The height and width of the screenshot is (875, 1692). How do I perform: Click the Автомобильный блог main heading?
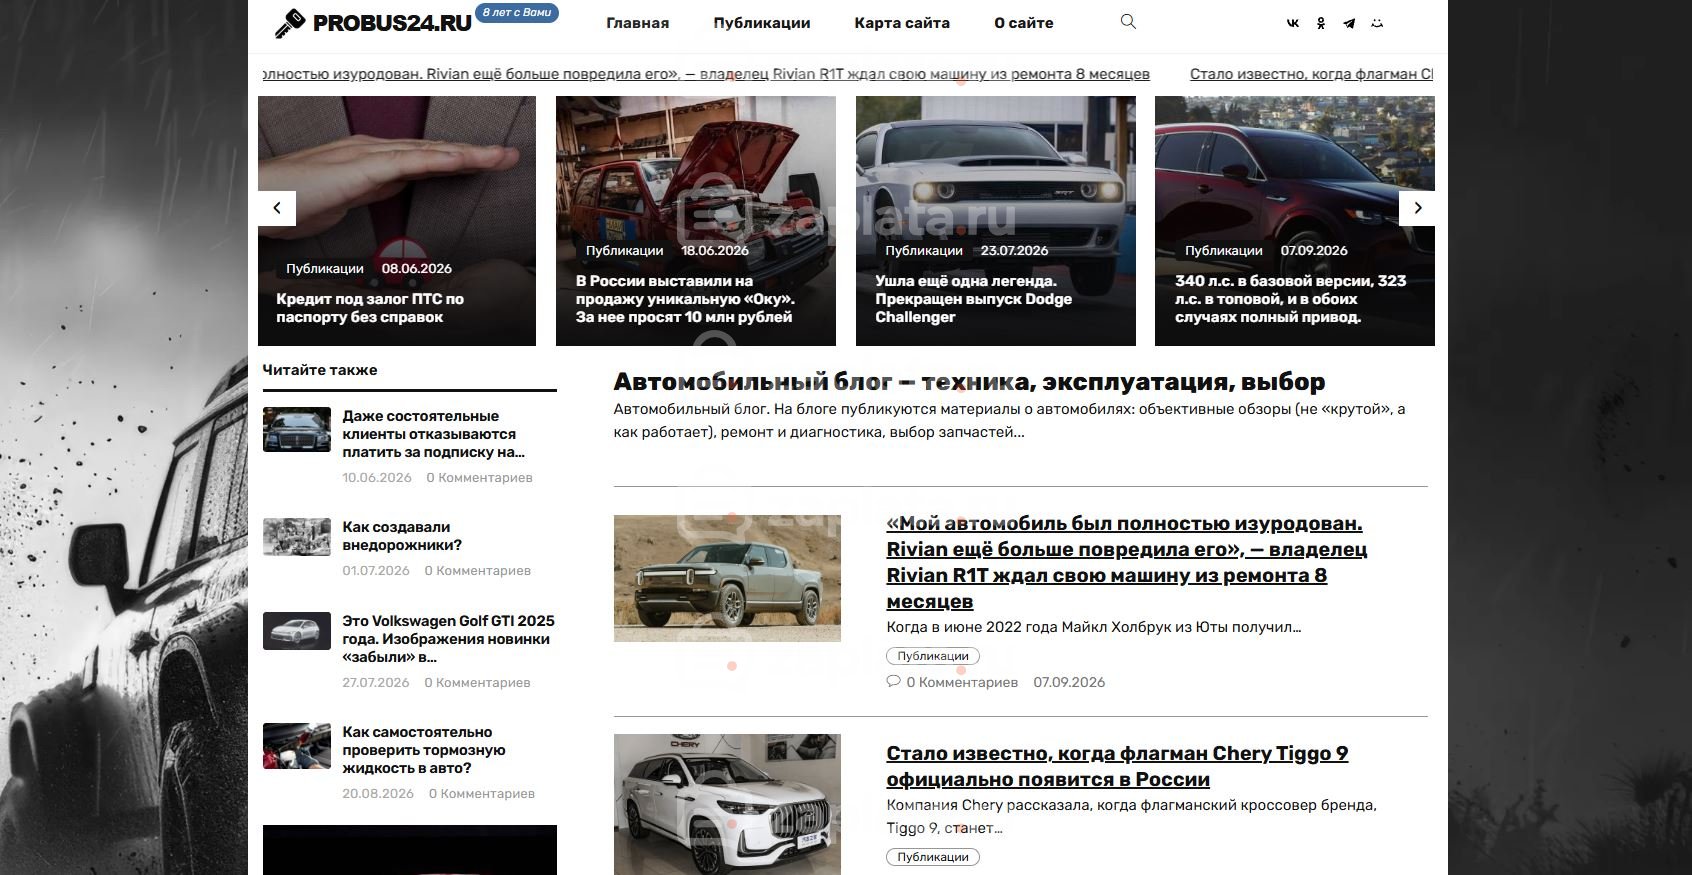[x=969, y=382]
